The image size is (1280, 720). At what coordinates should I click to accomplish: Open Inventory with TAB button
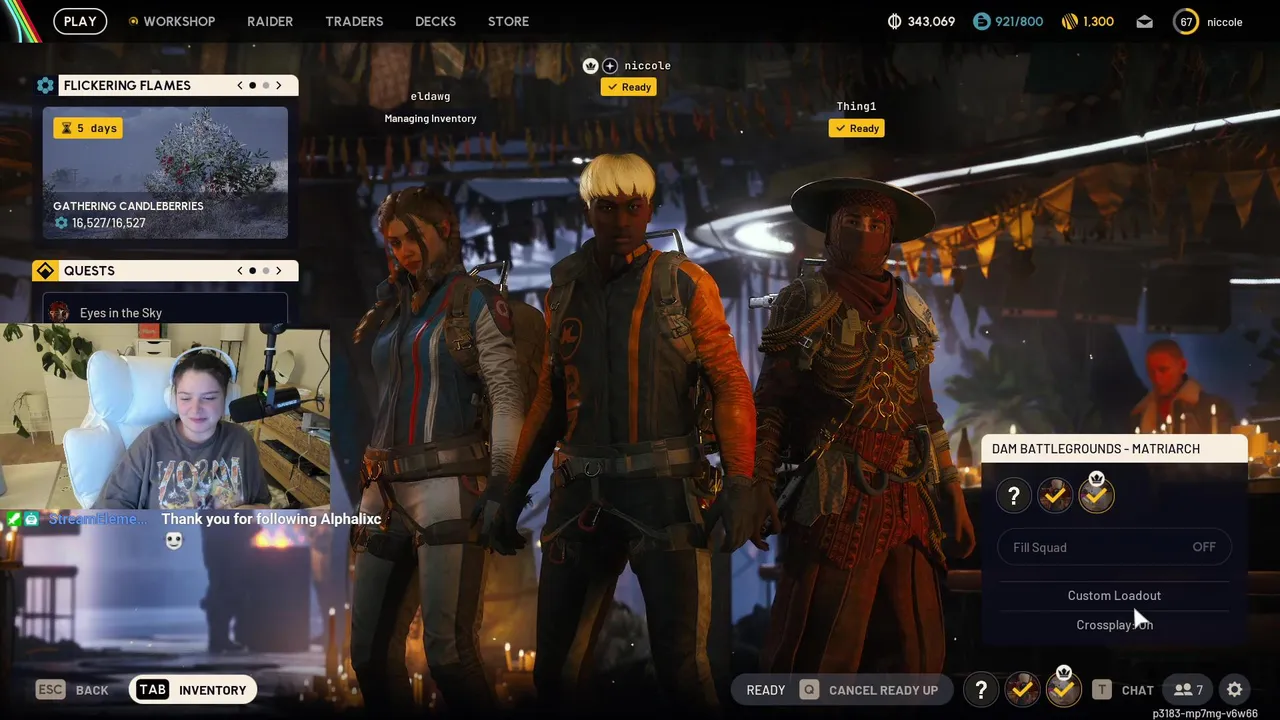[193, 690]
